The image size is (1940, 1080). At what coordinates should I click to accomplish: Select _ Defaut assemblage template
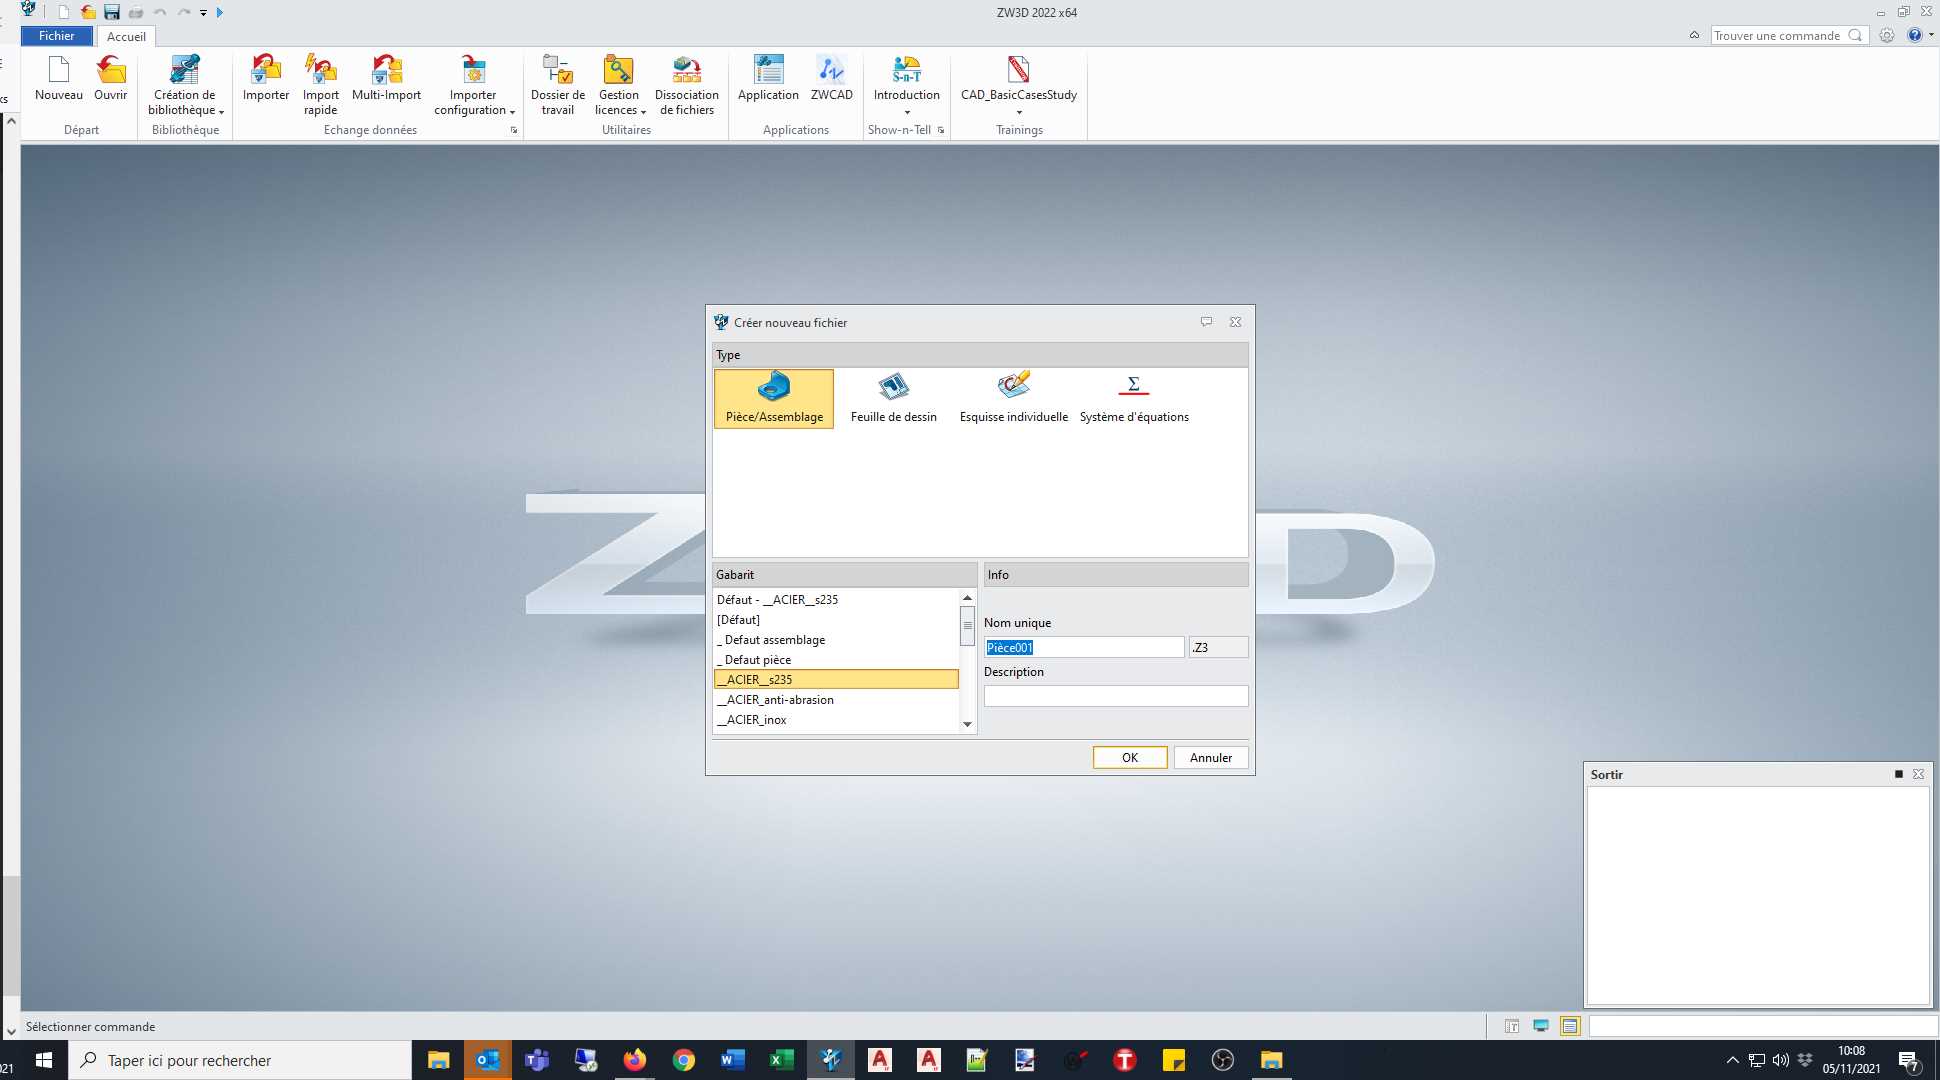tap(836, 639)
